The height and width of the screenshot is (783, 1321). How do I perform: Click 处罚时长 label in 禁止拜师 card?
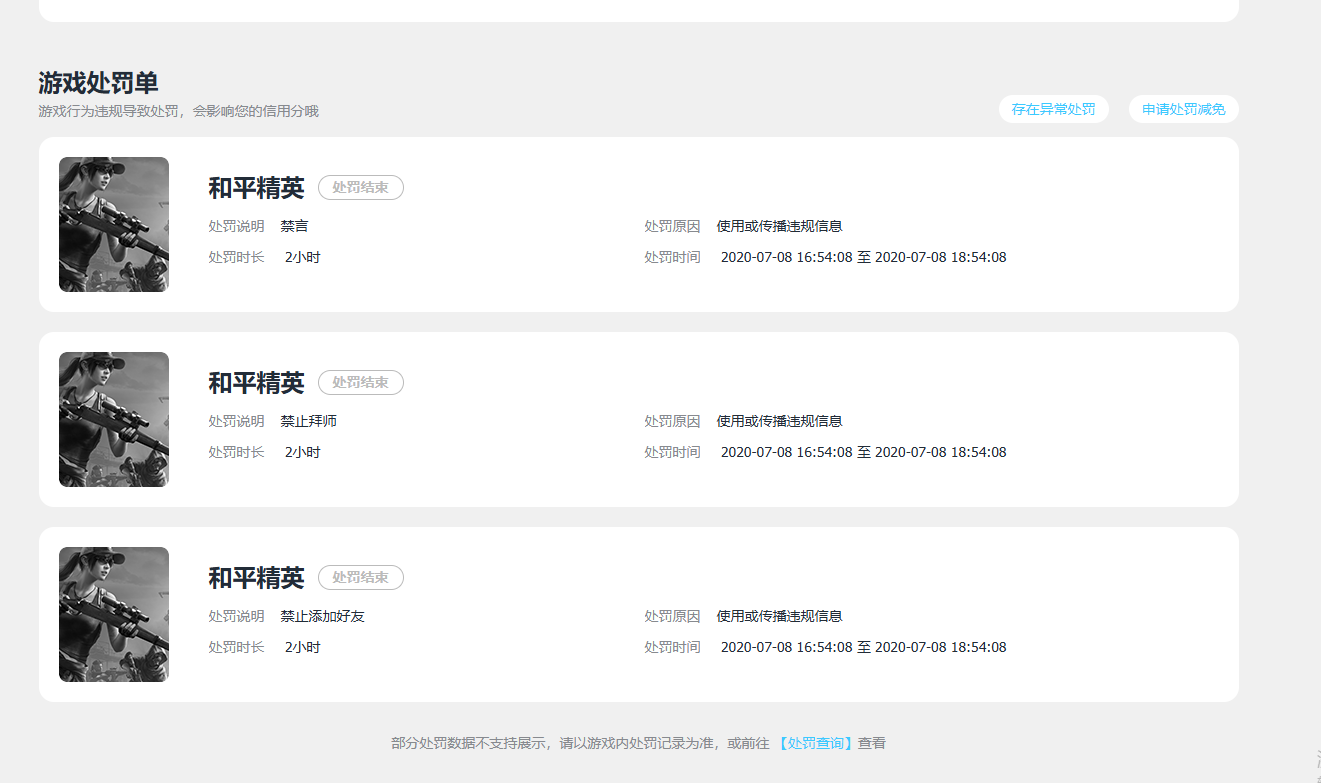click(236, 452)
